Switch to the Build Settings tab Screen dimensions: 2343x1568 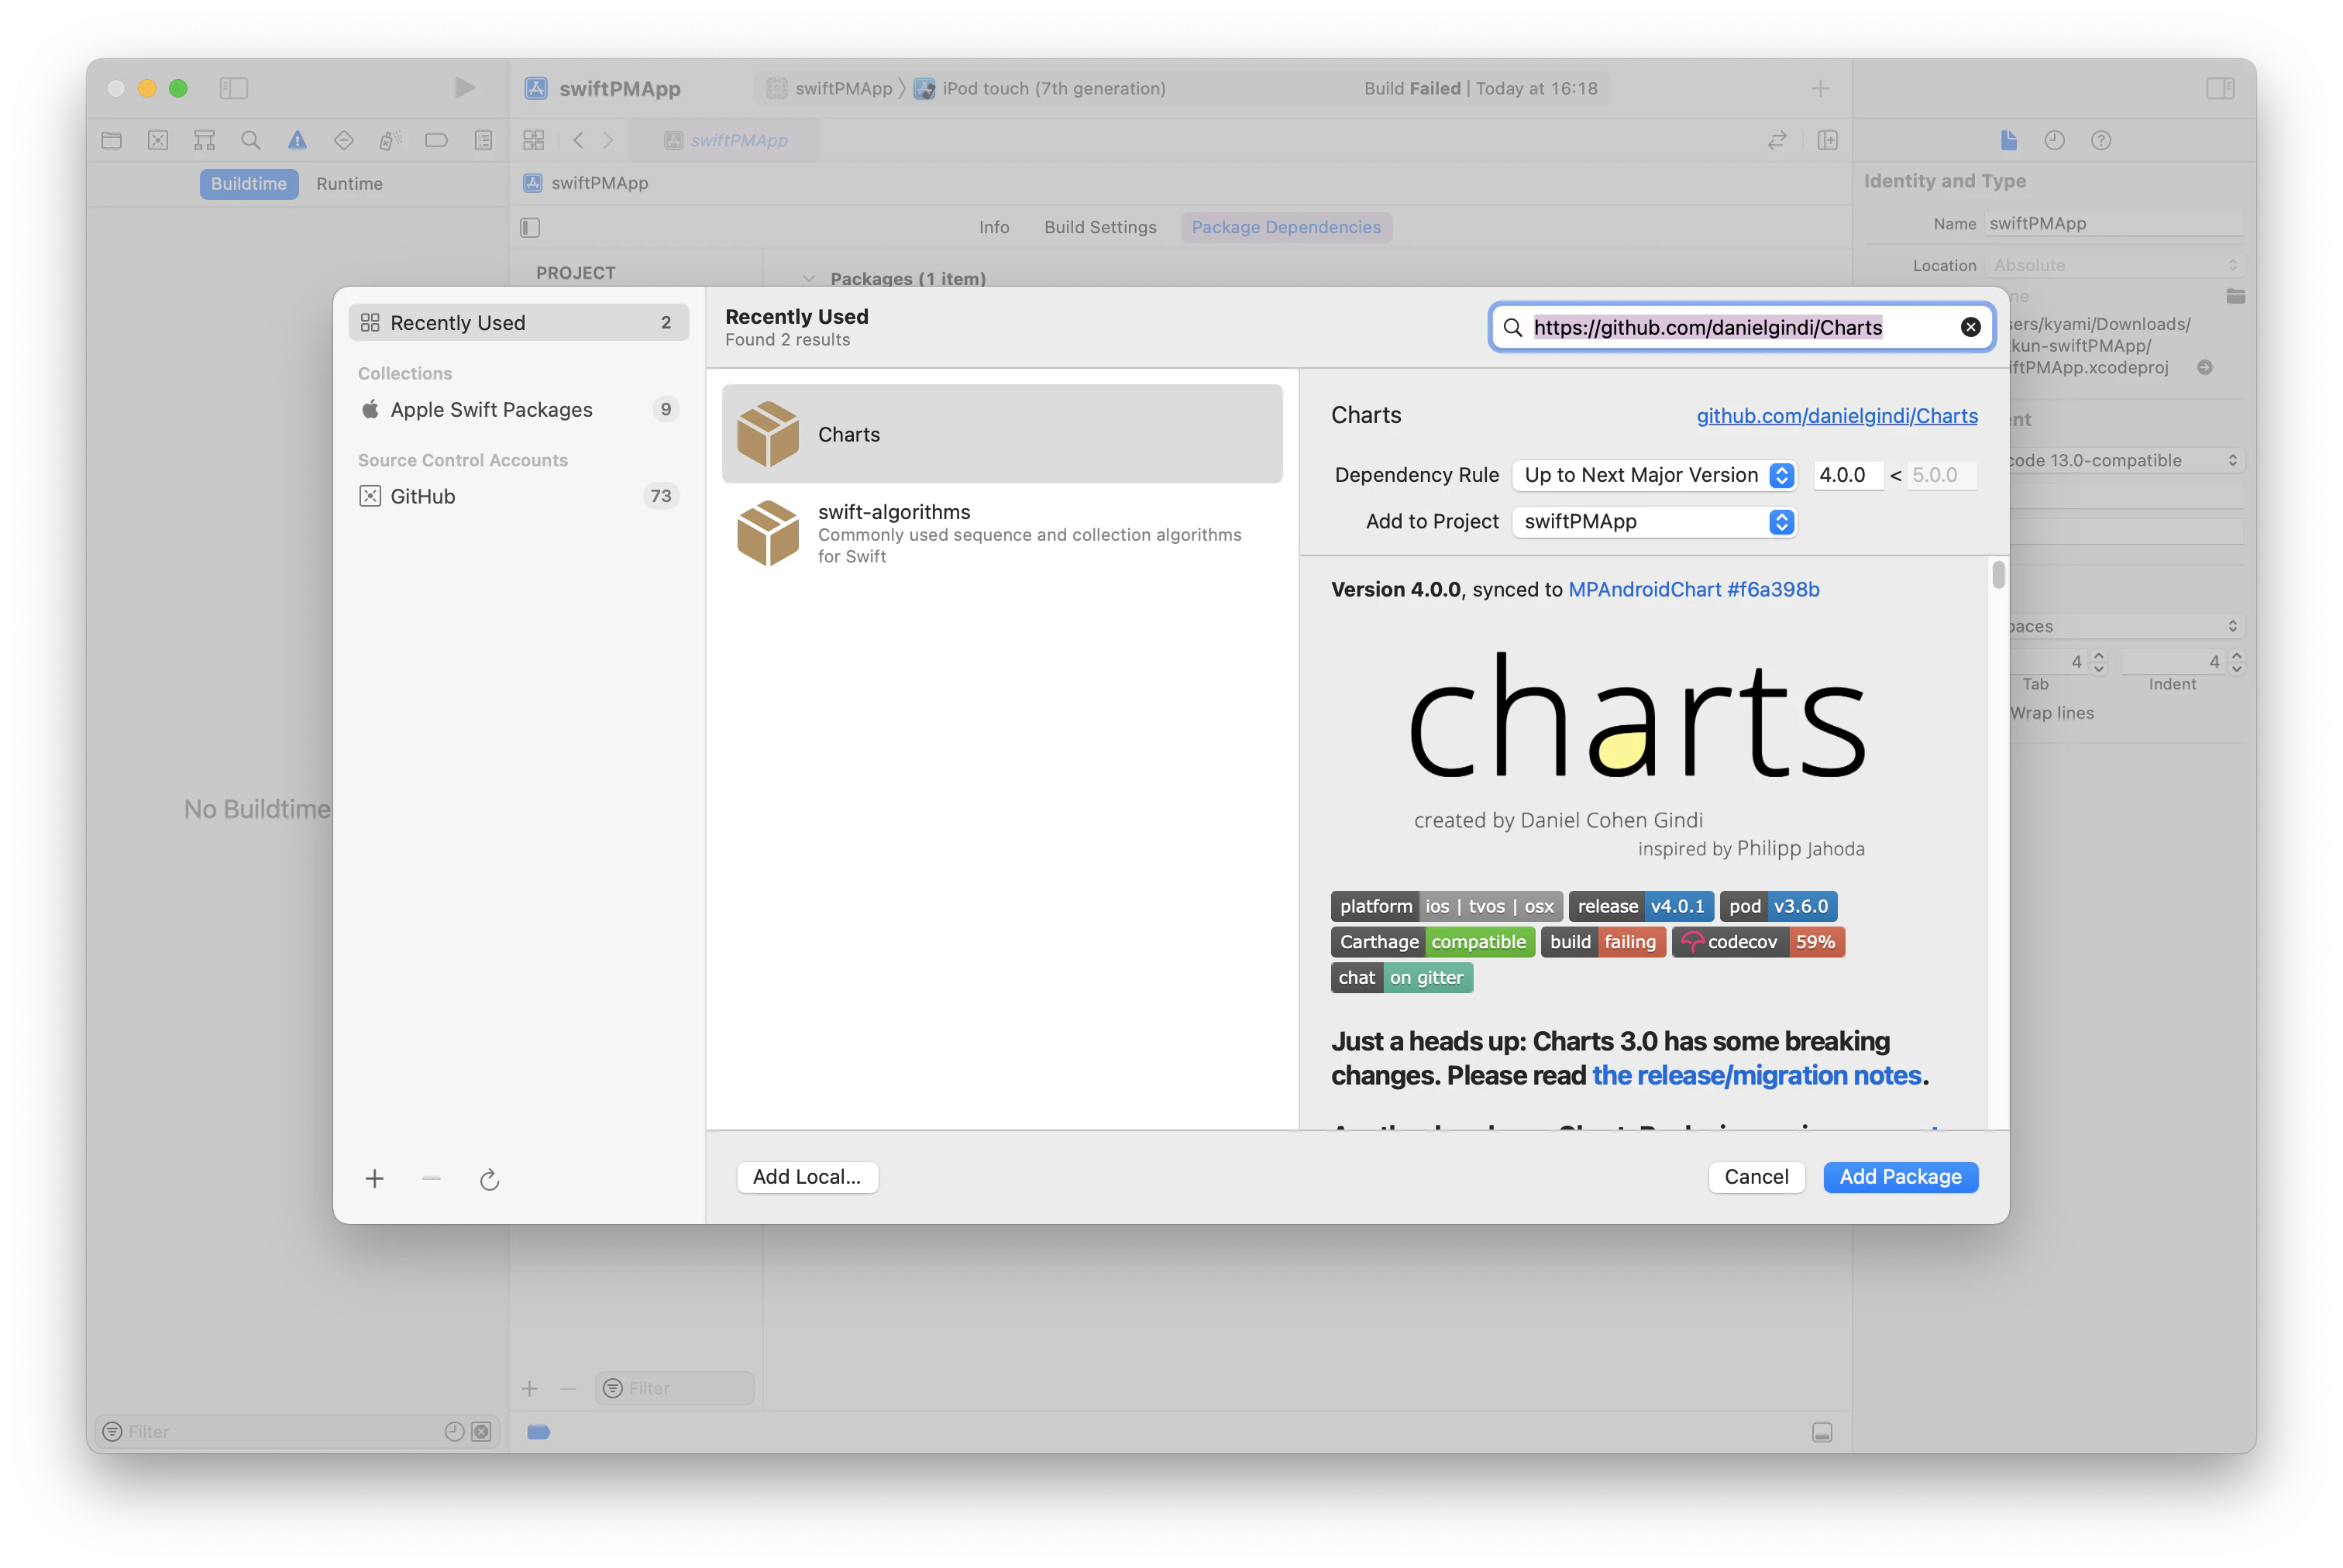tap(1100, 227)
